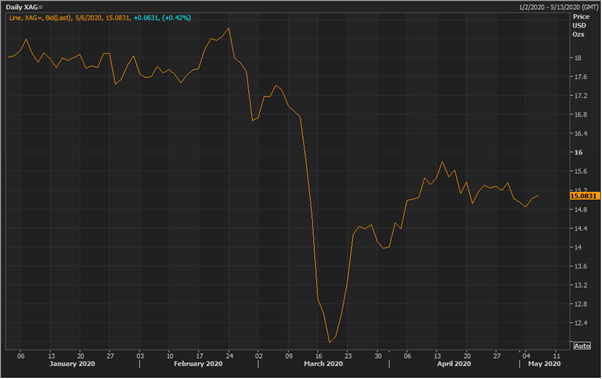The height and width of the screenshot is (379, 602).
Task: Click the 16.4 price axis tick
Action: (x=580, y=134)
